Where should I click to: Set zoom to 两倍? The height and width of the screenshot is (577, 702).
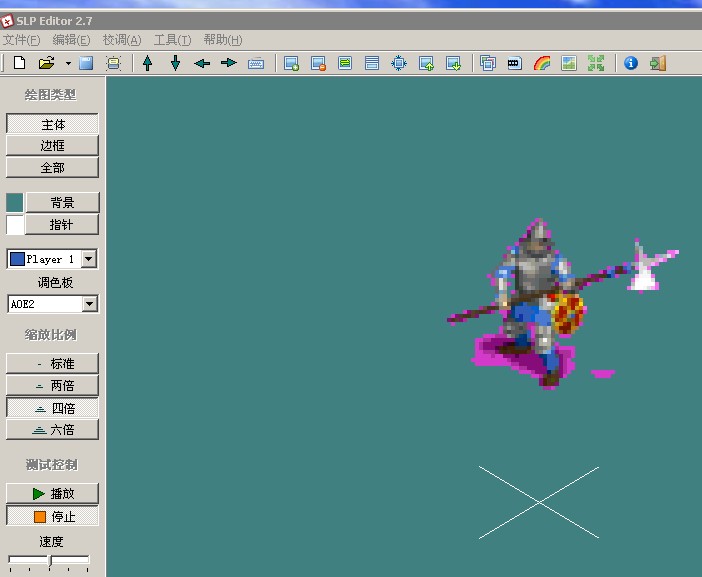[x=52, y=385]
